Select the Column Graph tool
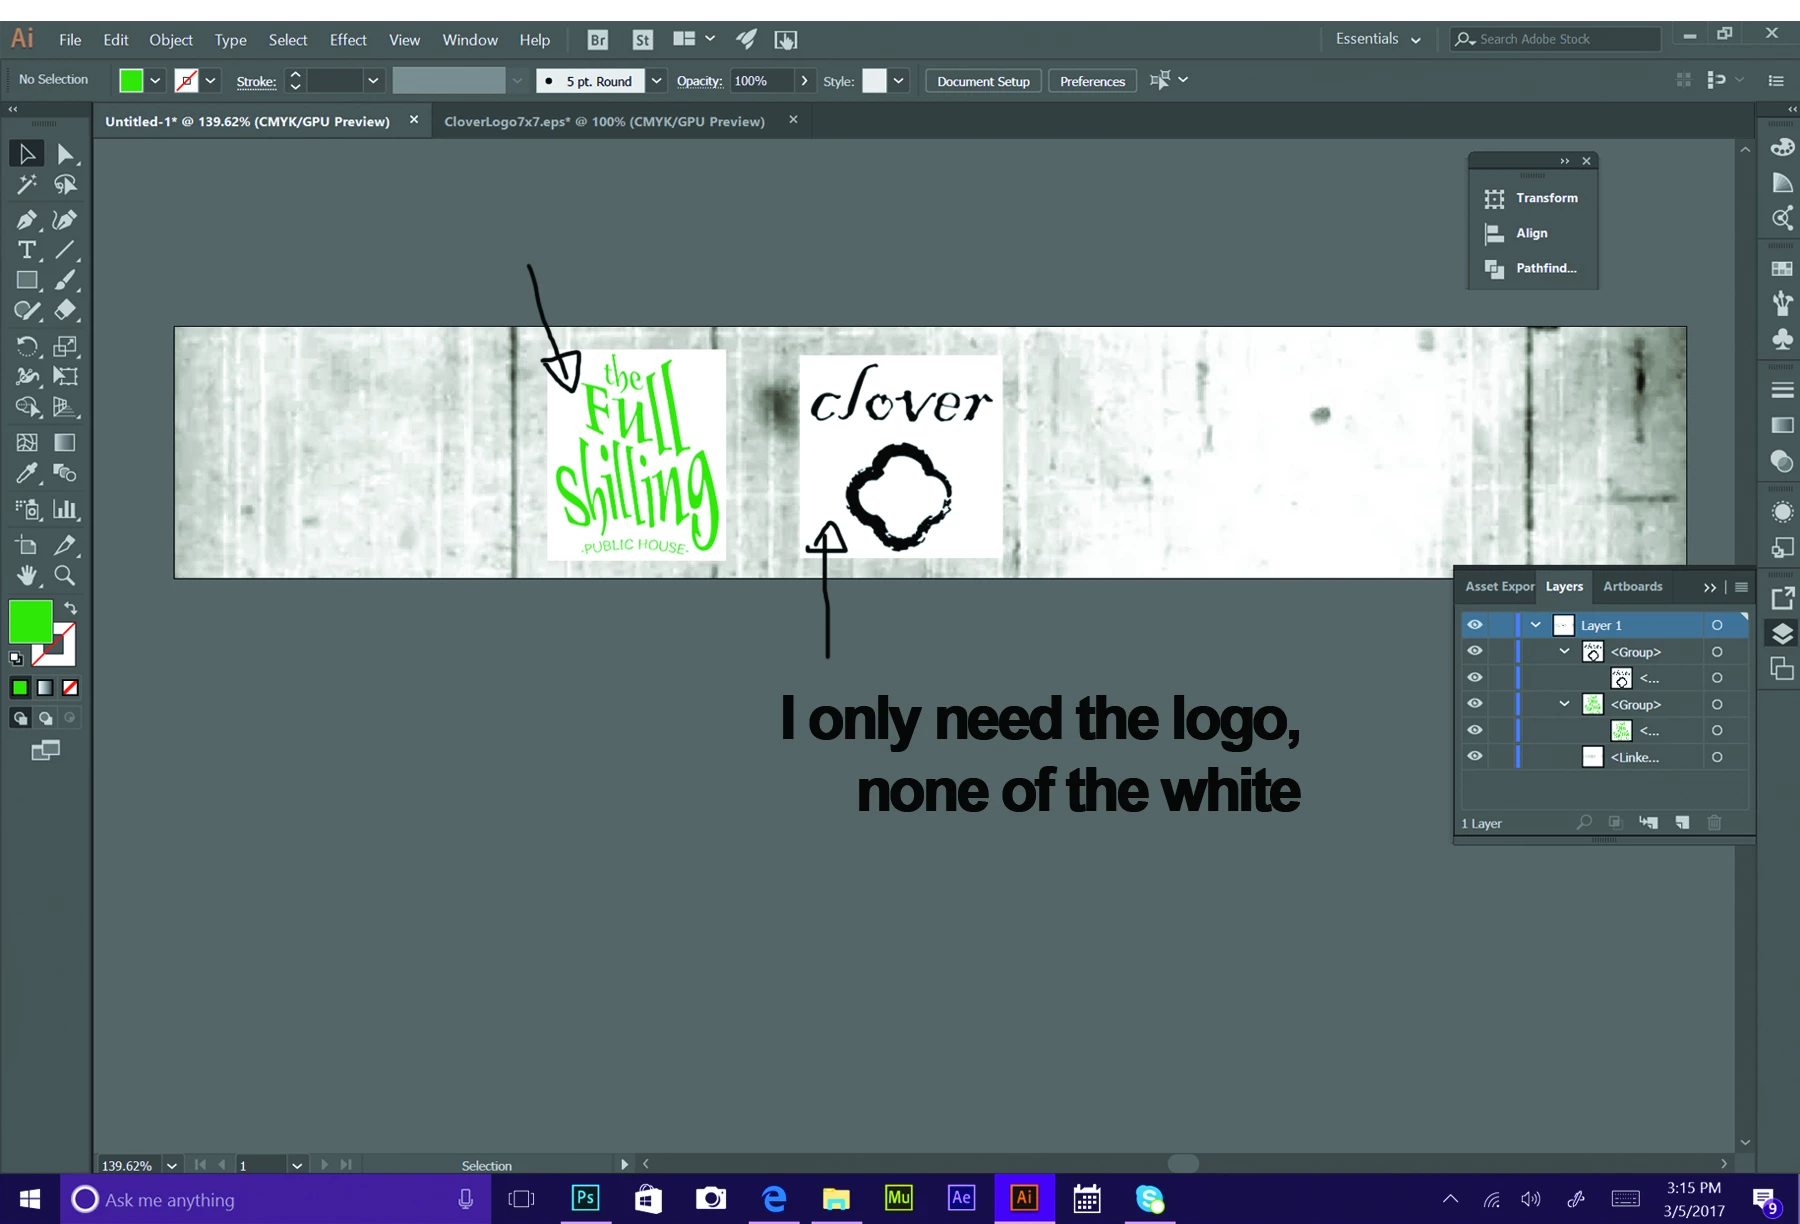 [x=65, y=509]
